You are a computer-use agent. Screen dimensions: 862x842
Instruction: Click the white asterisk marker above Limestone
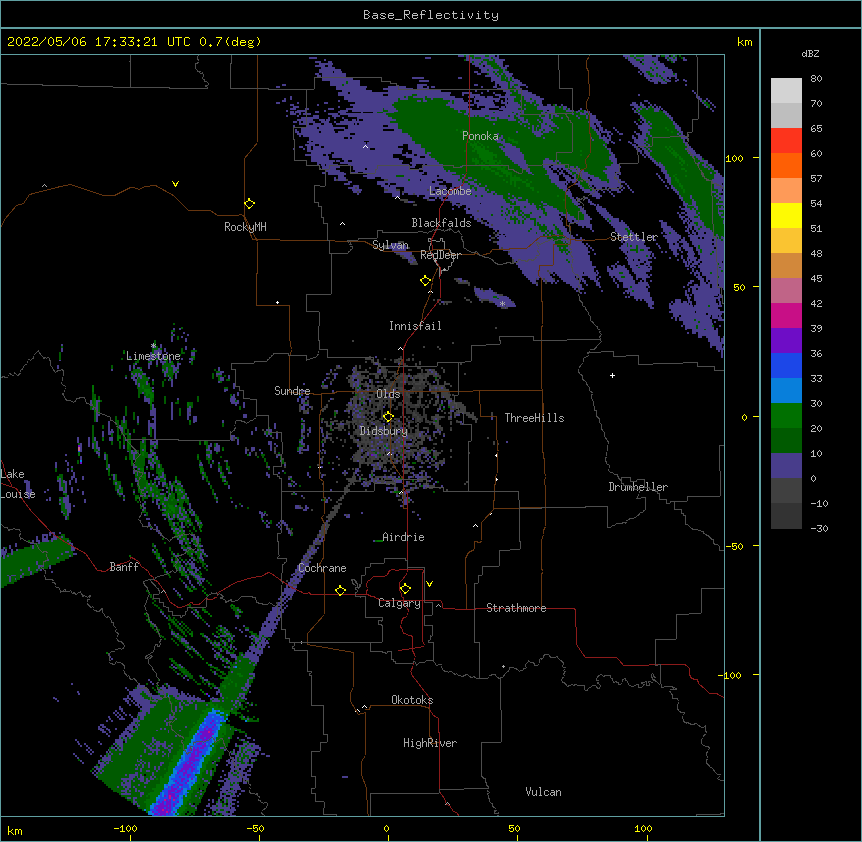153,346
